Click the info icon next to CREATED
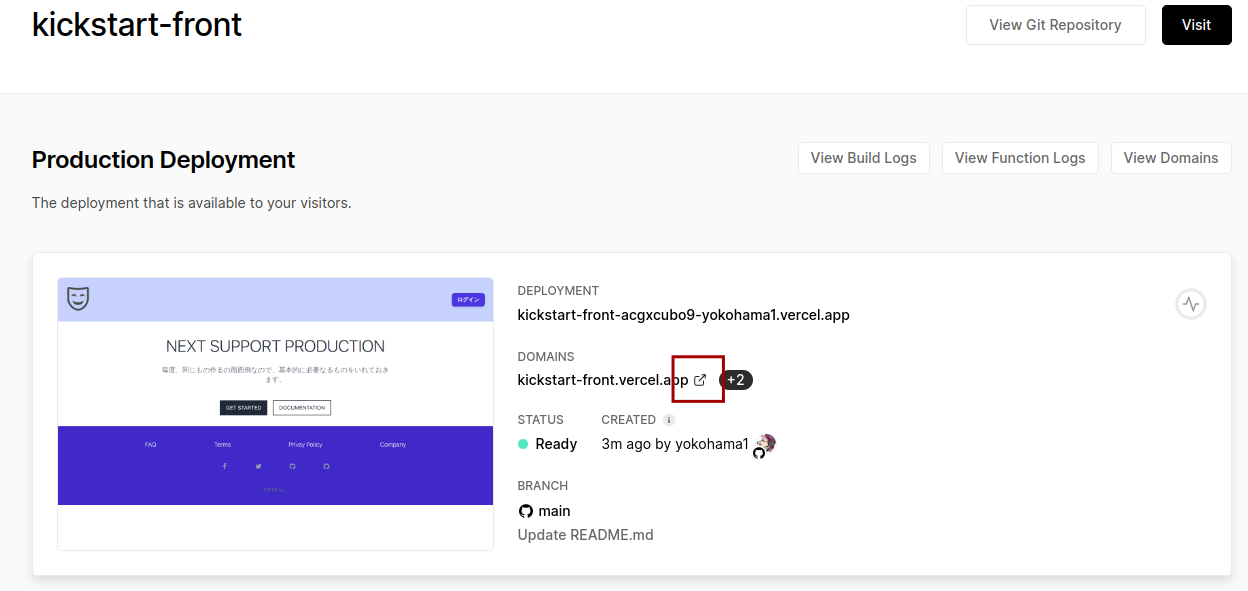Screen dimensions: 1248x591 pos(668,419)
